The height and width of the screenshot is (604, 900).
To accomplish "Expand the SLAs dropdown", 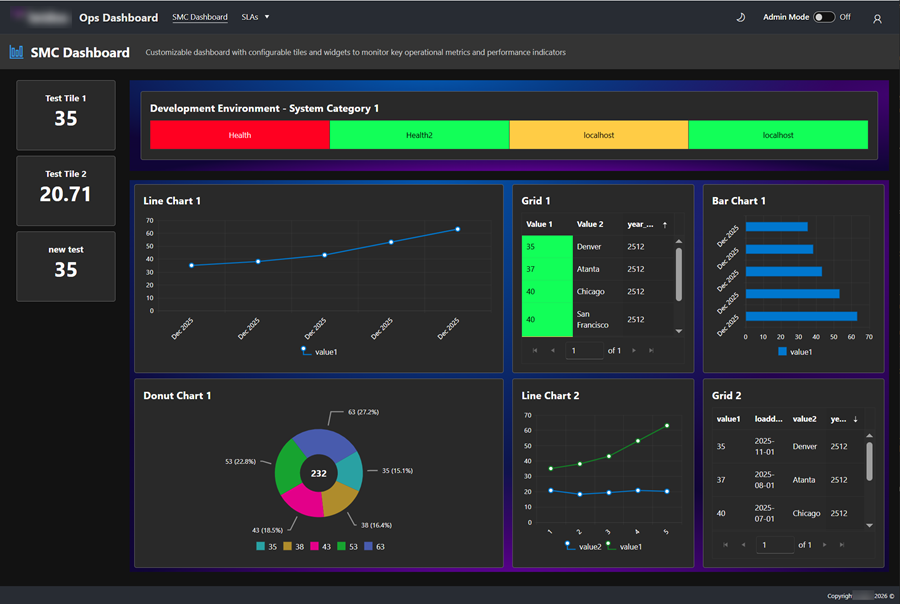I will pyautogui.click(x=256, y=17).
